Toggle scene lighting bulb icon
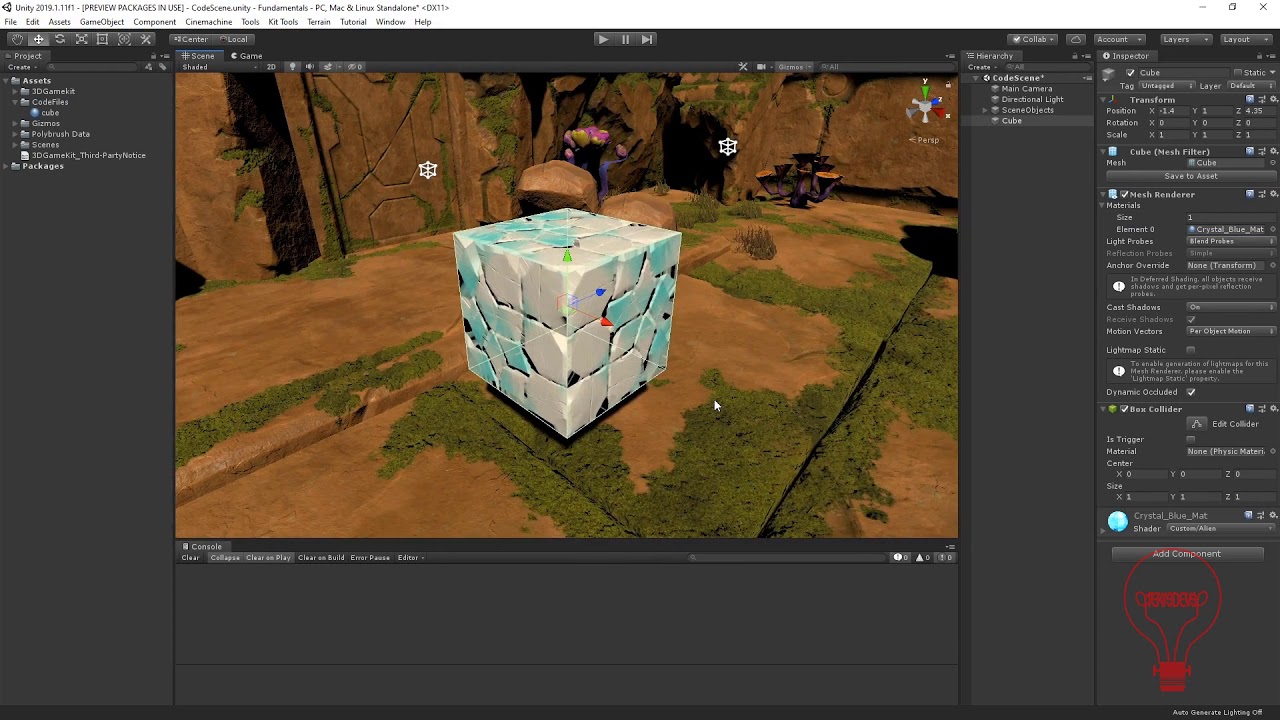1280x720 pixels. (292, 67)
